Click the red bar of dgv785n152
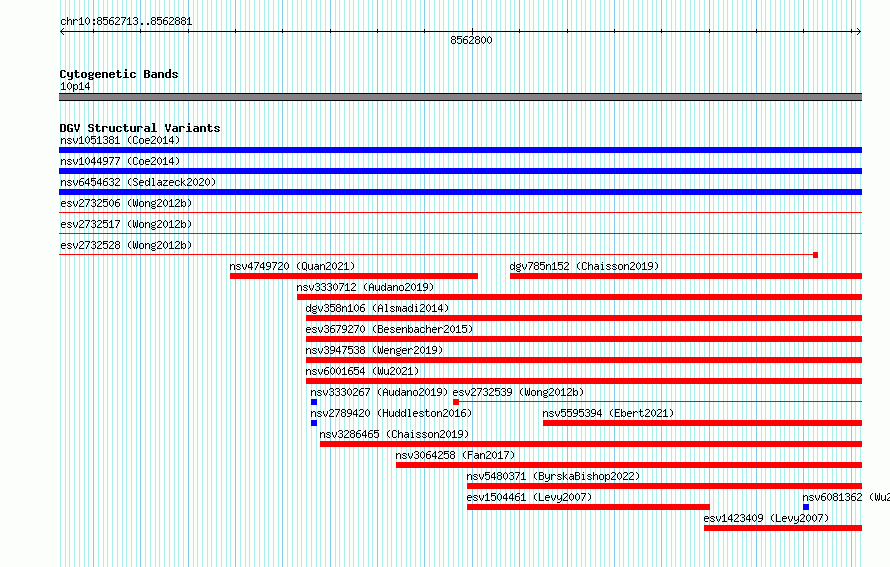The image size is (890, 567). pos(686,276)
